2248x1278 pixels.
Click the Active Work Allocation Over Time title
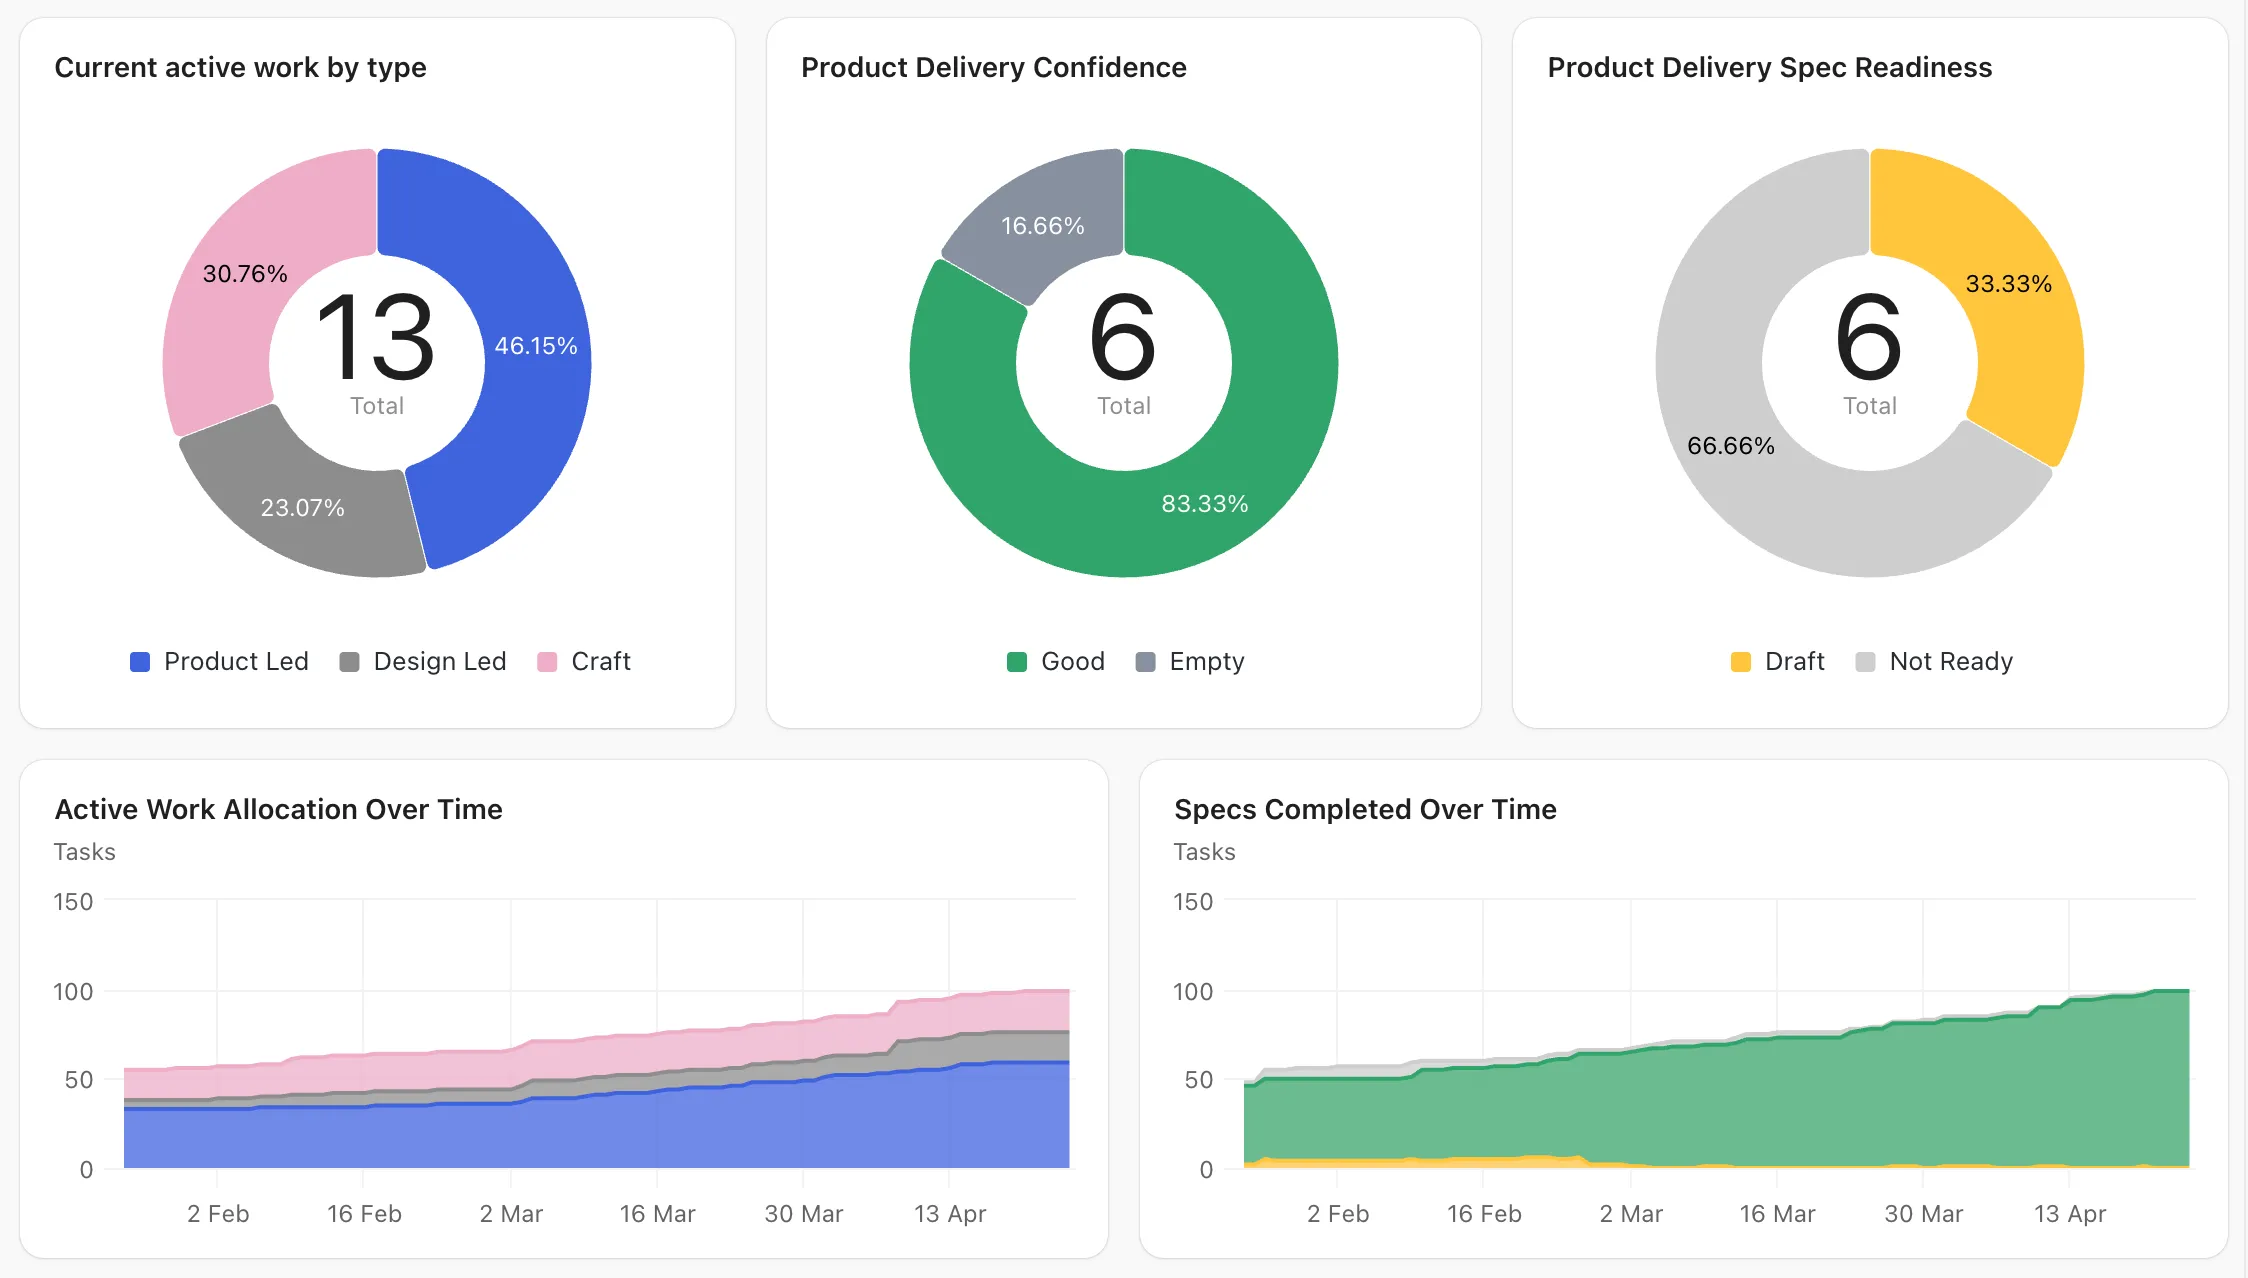pyautogui.click(x=278, y=810)
